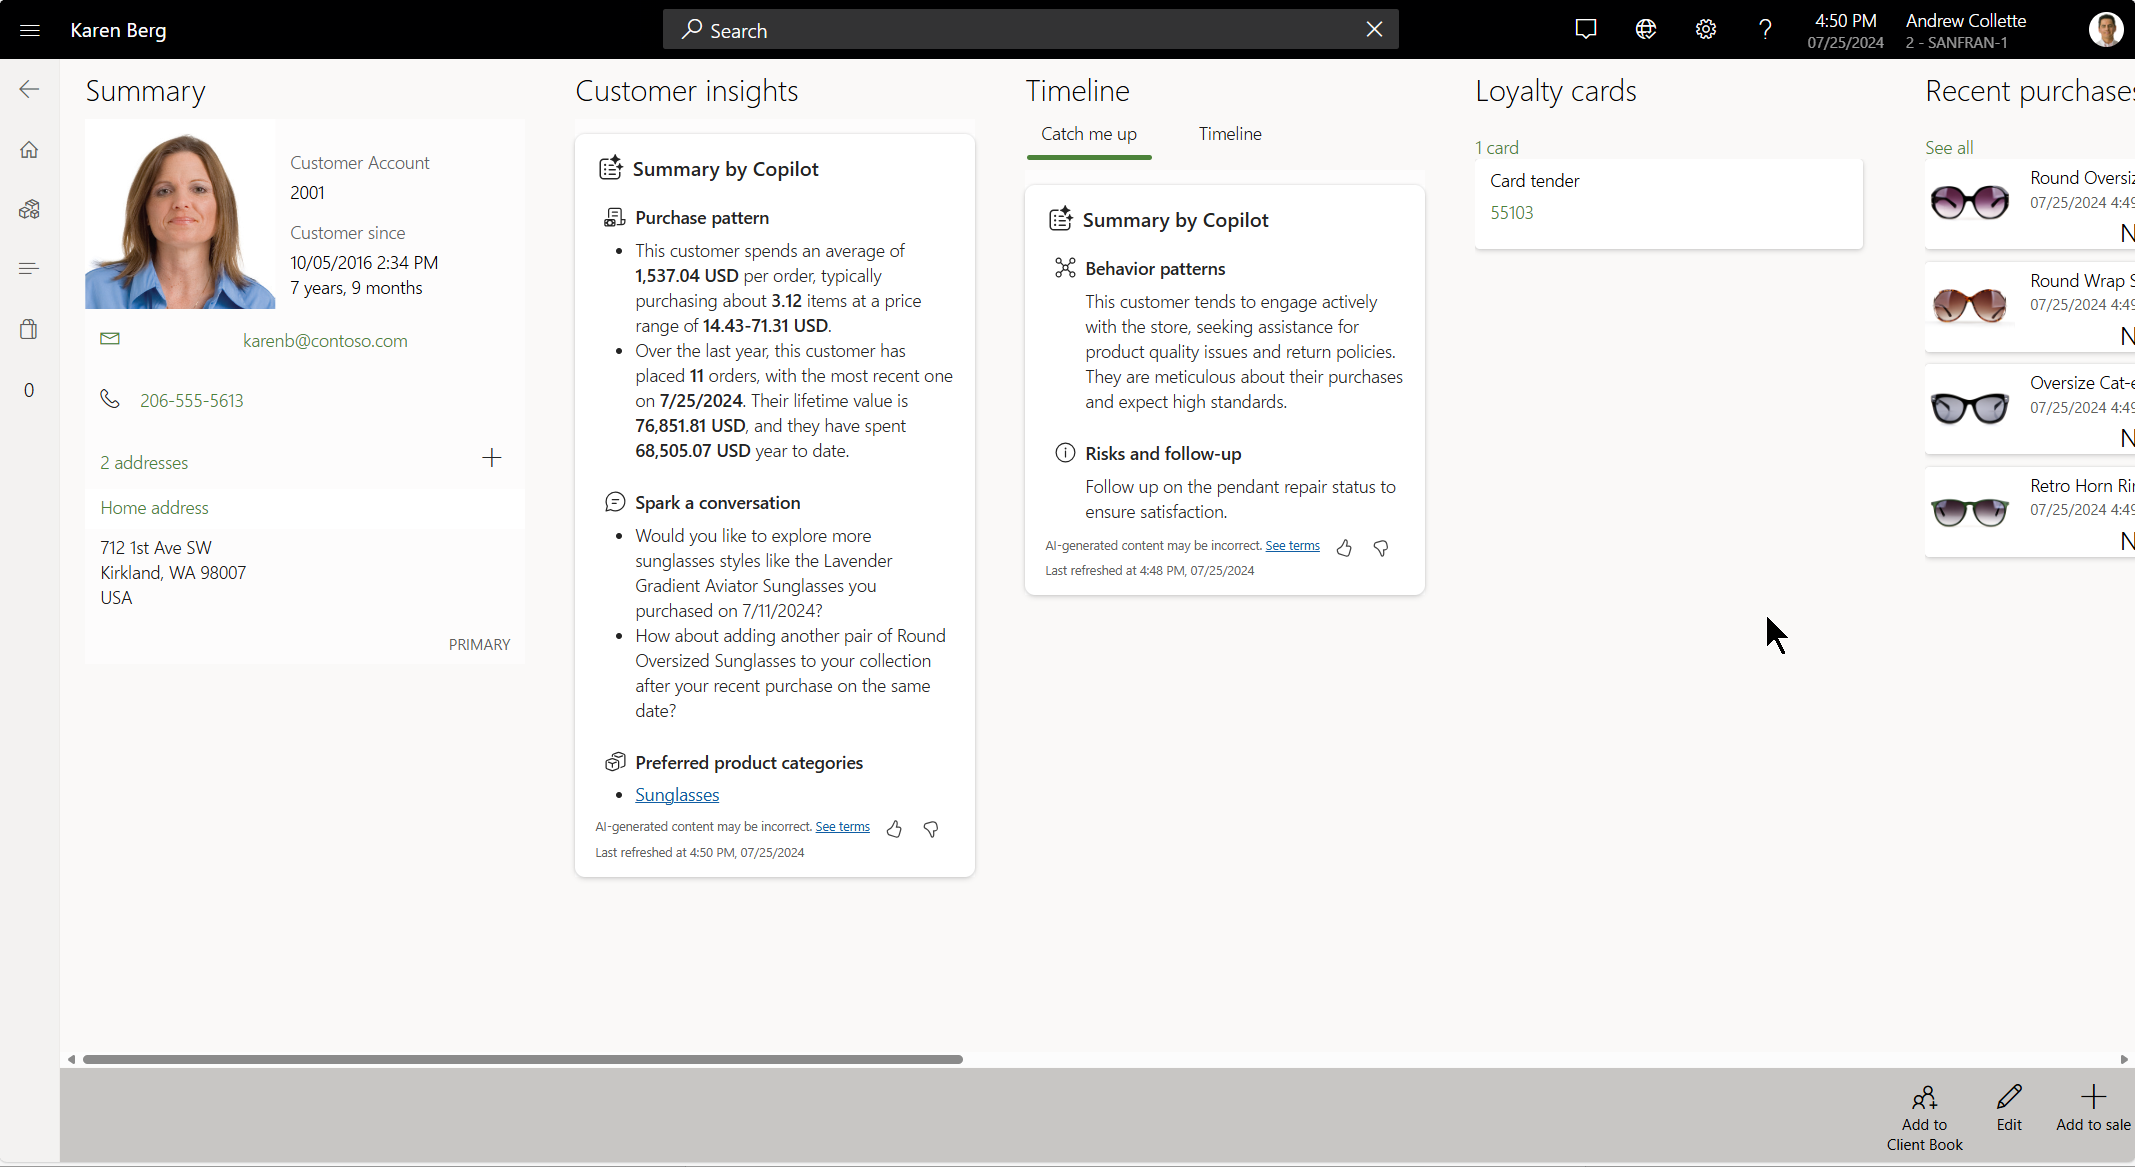
Task: Click See terms for AI-generated content
Action: coord(843,826)
